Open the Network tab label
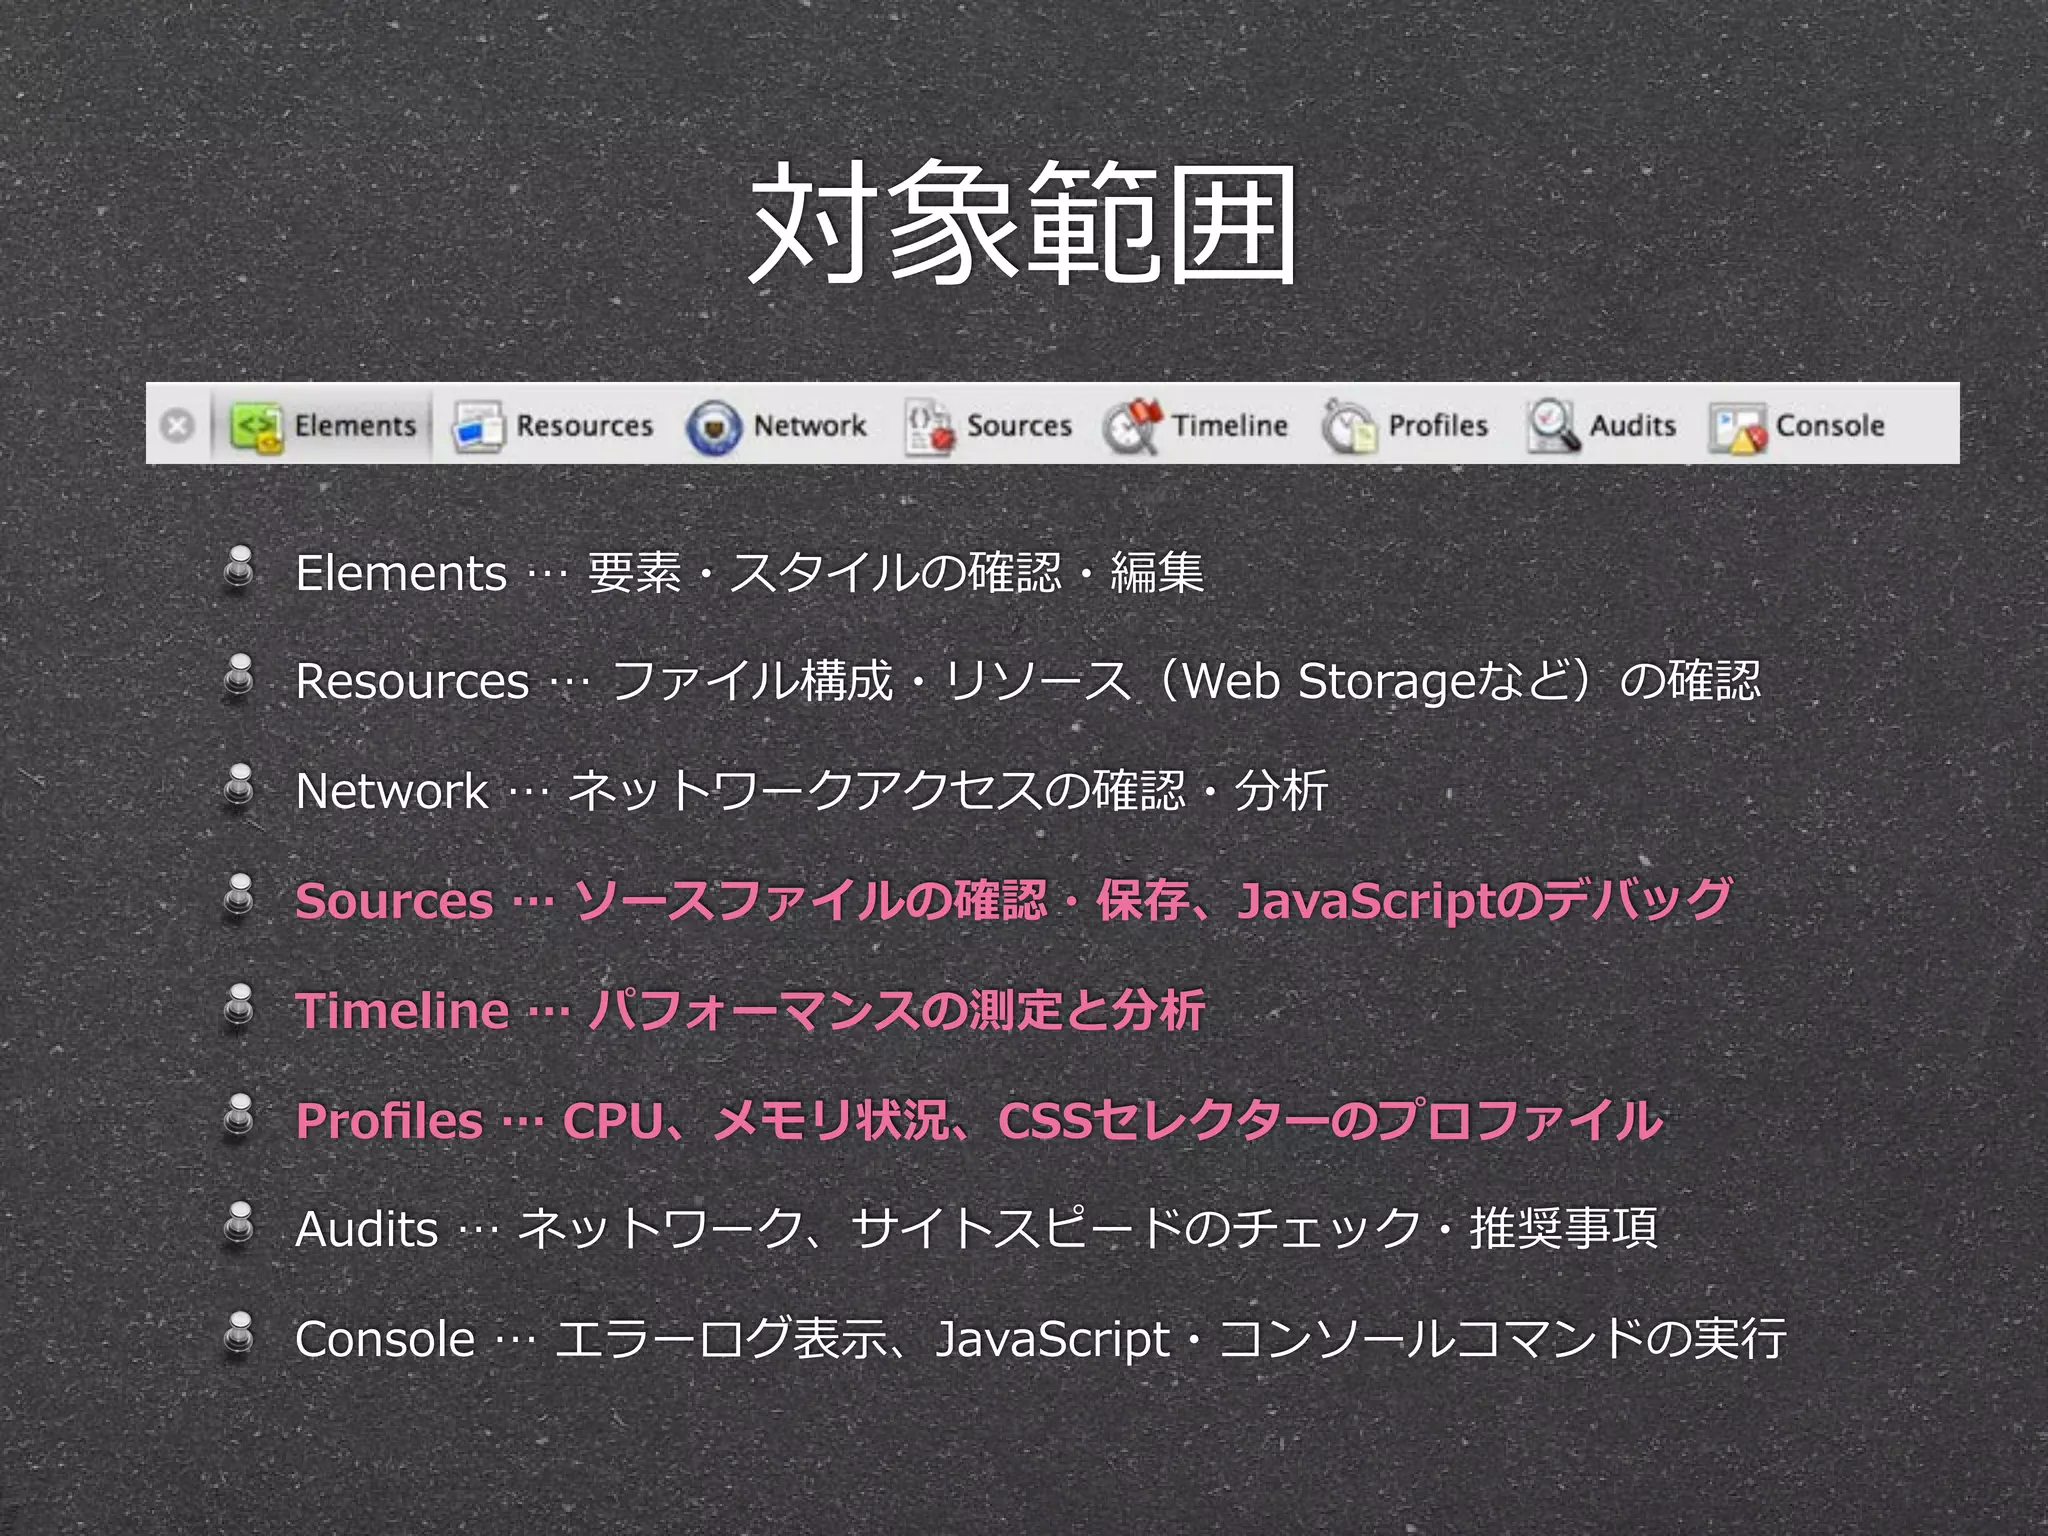Image resolution: width=2048 pixels, height=1536 pixels. [x=810, y=426]
